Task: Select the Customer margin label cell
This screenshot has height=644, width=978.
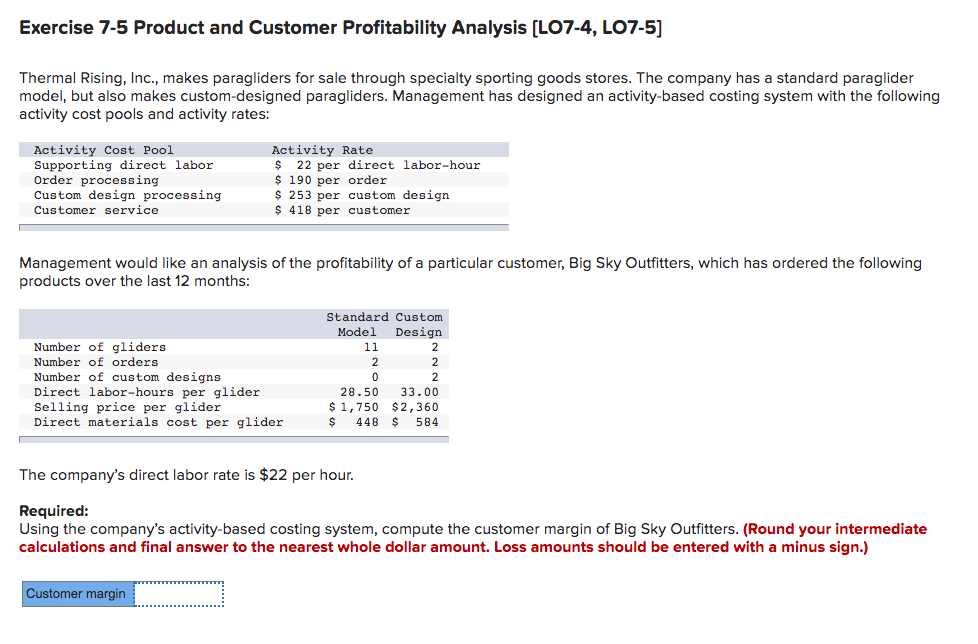Action: [77, 594]
